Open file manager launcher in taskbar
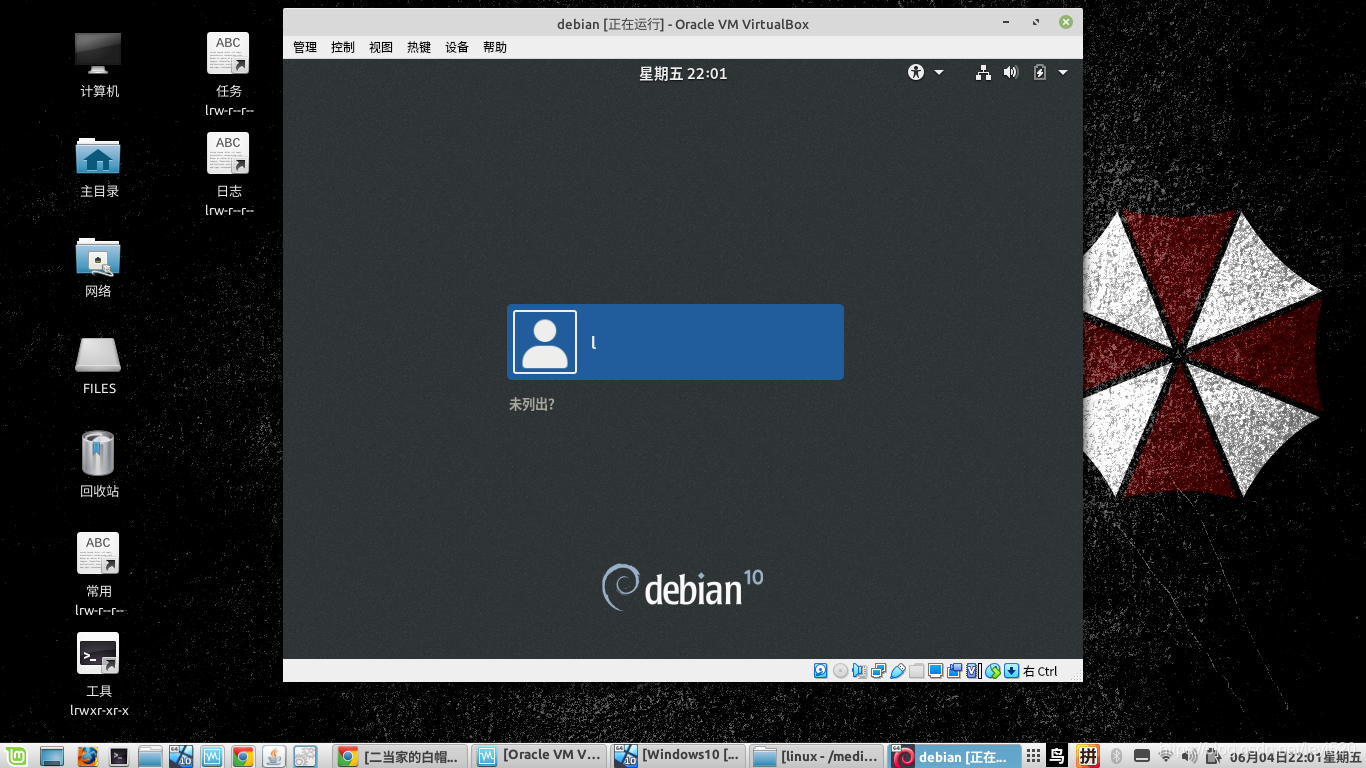1366x768 pixels. coord(150,757)
